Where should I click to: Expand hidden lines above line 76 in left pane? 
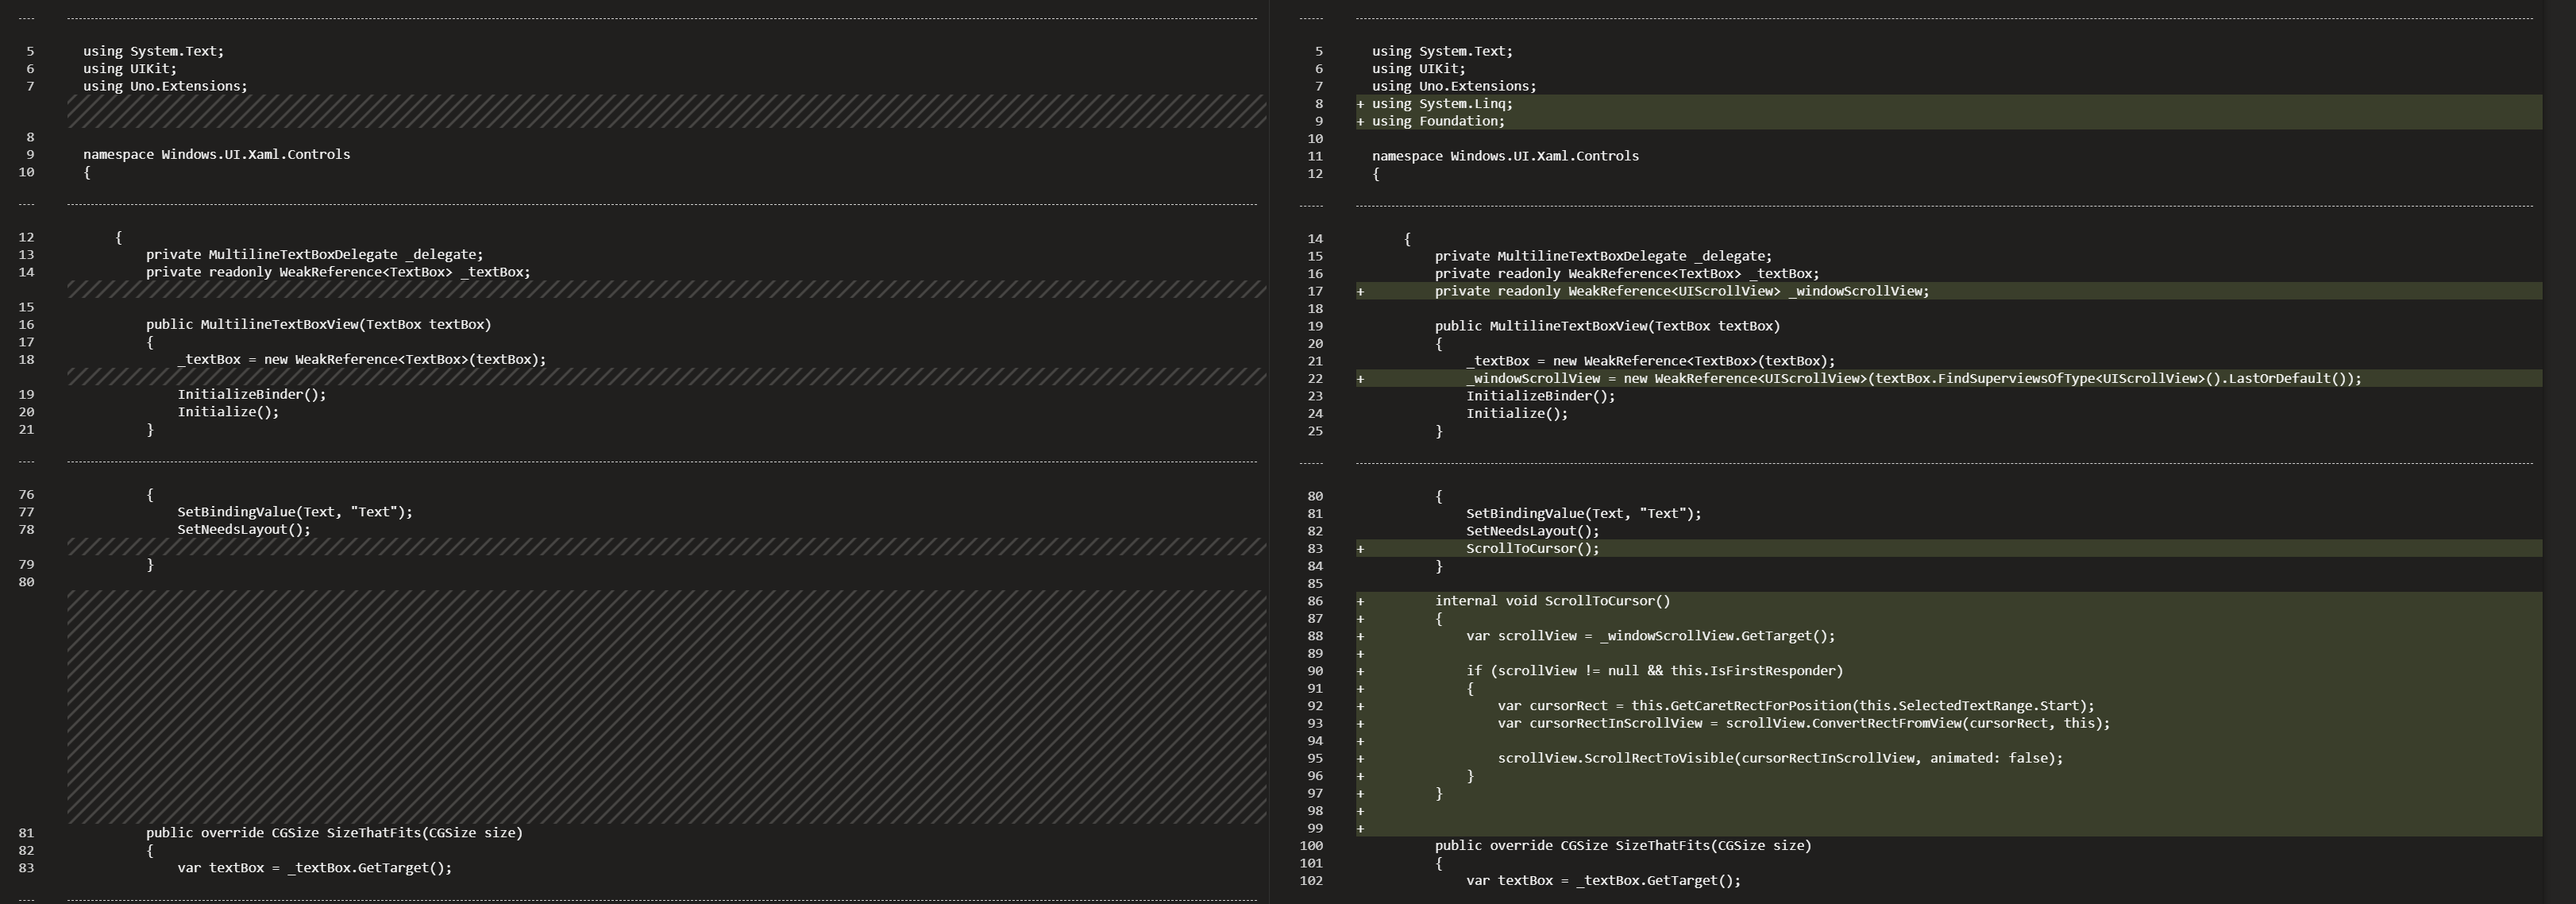pyautogui.click(x=26, y=461)
